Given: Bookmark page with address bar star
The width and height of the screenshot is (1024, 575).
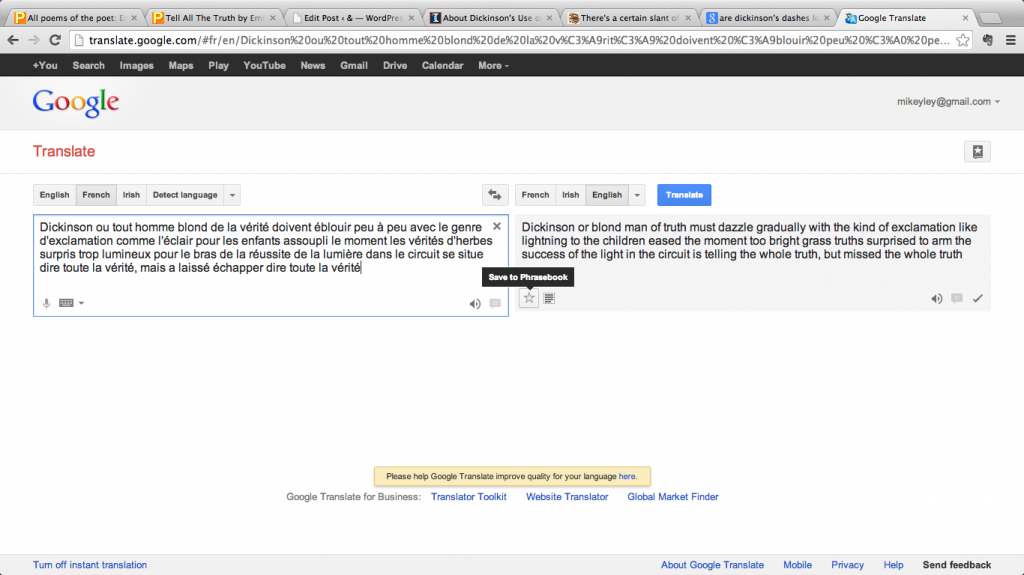Looking at the screenshot, I should click(x=963, y=41).
